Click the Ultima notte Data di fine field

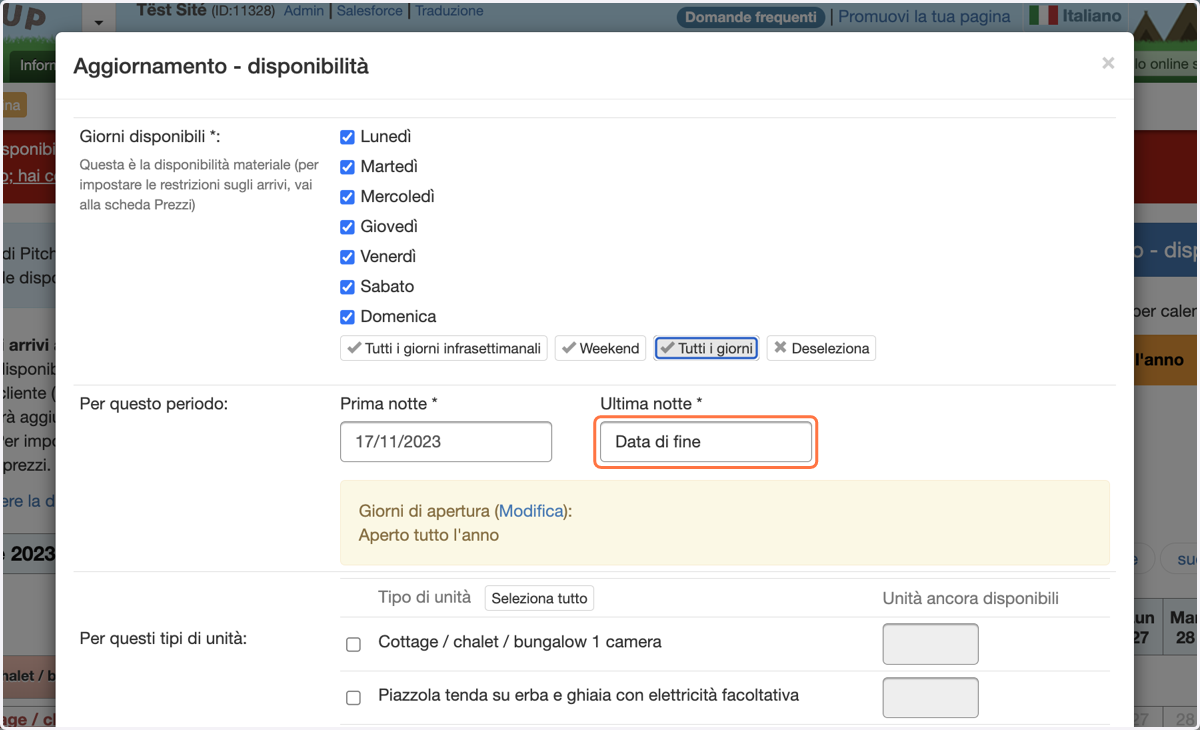tap(706, 442)
